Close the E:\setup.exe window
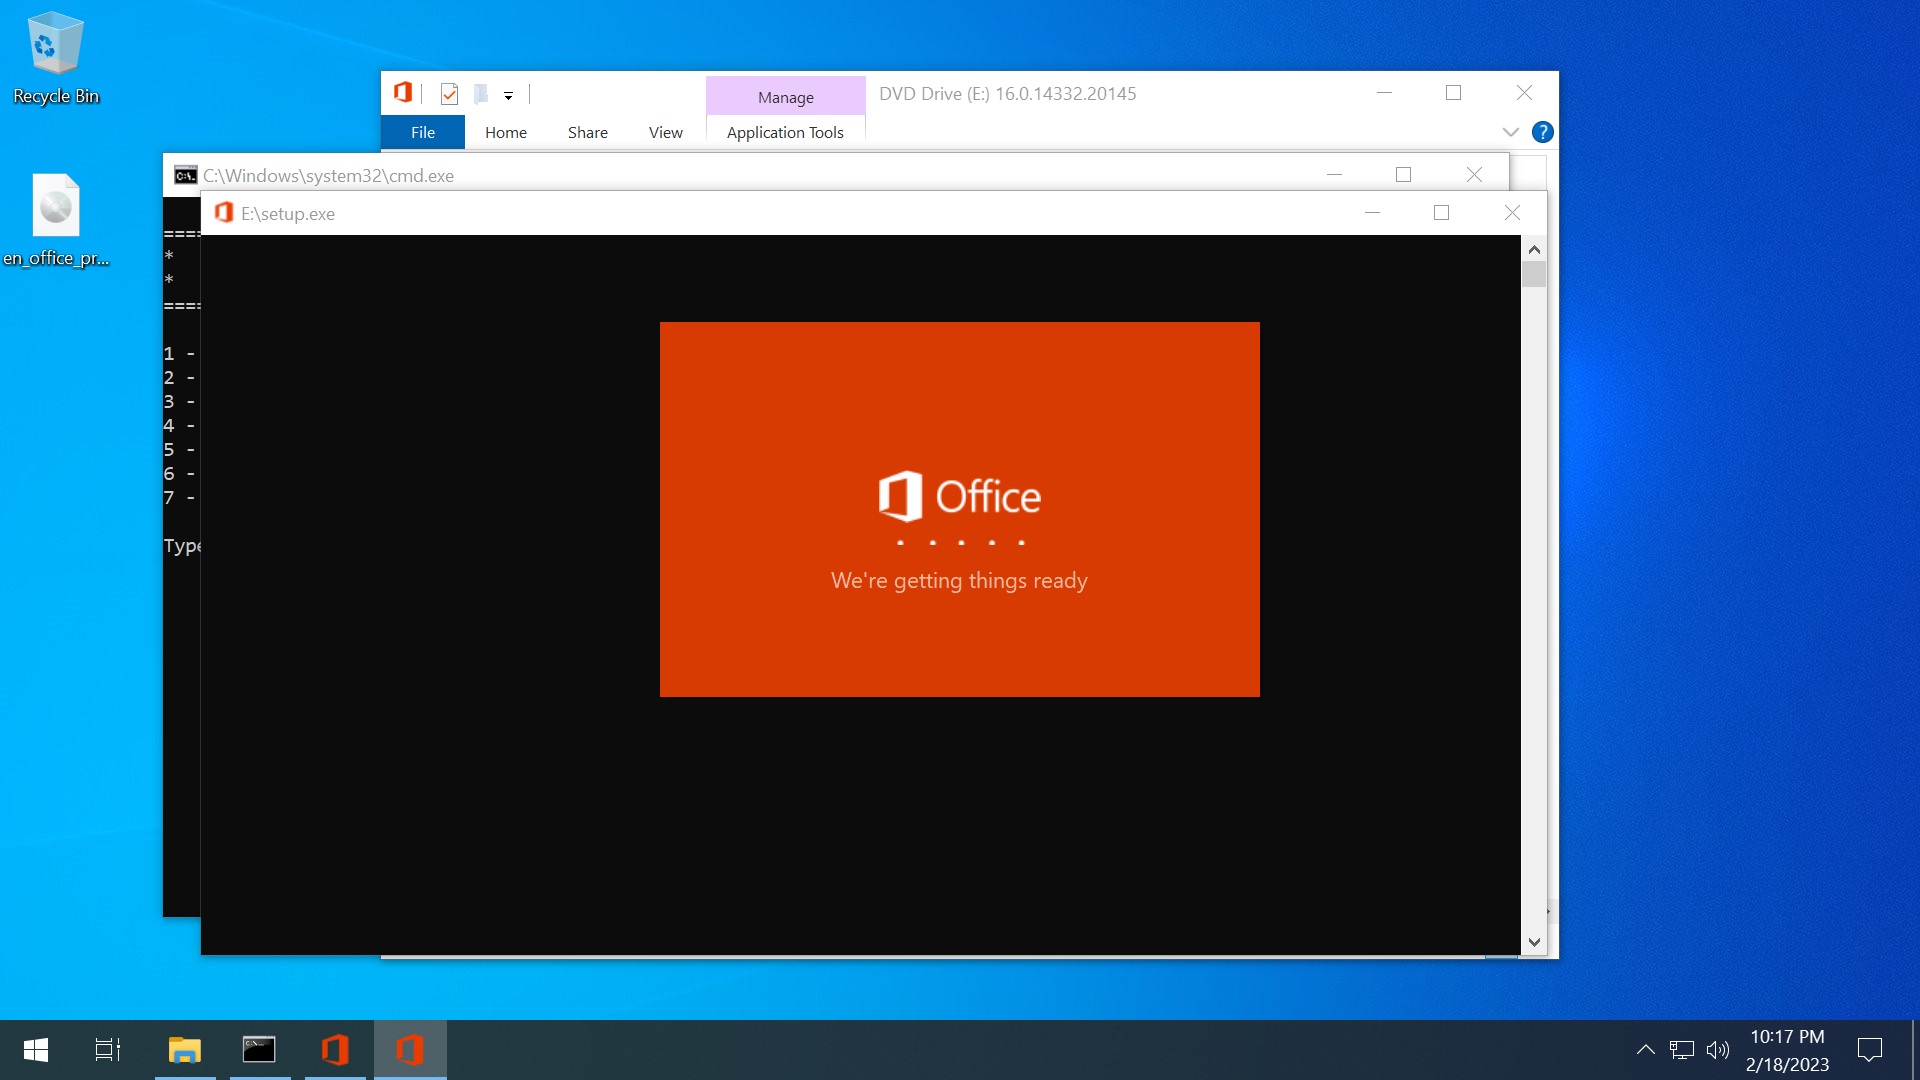The image size is (1920, 1080). point(1512,213)
